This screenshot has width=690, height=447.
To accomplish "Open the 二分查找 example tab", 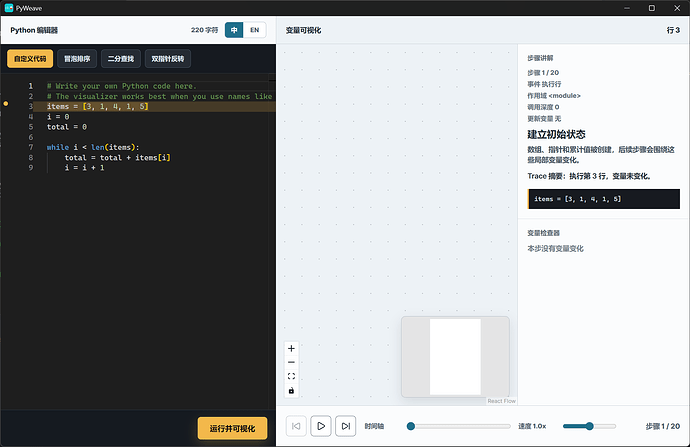I will 121,59.
